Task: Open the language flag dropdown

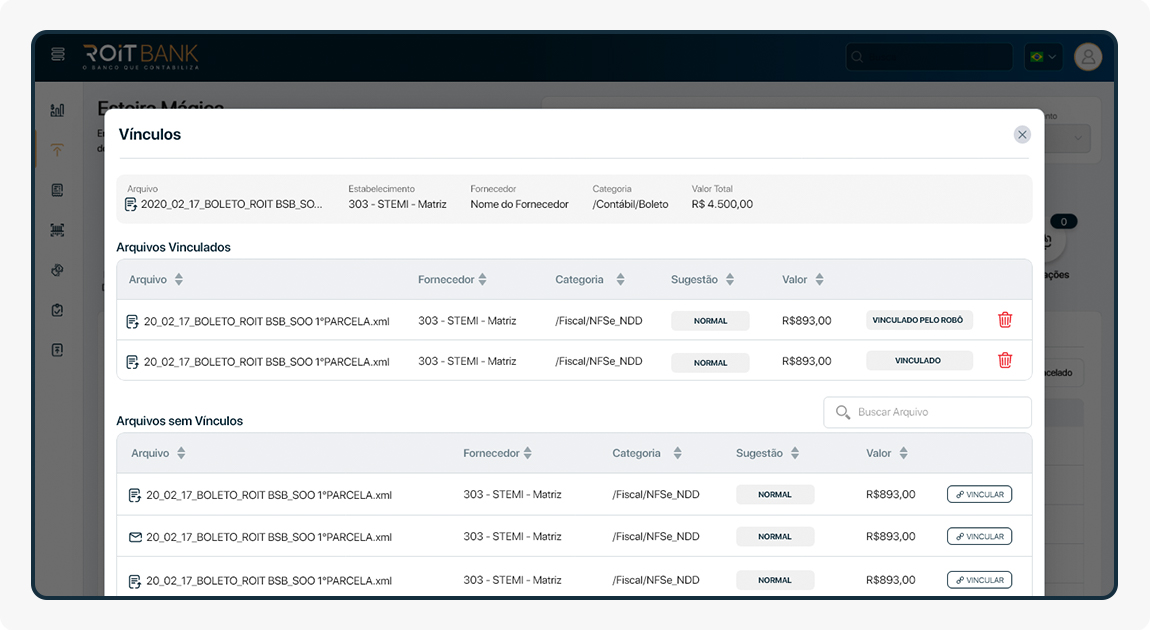Action: click(x=1042, y=56)
